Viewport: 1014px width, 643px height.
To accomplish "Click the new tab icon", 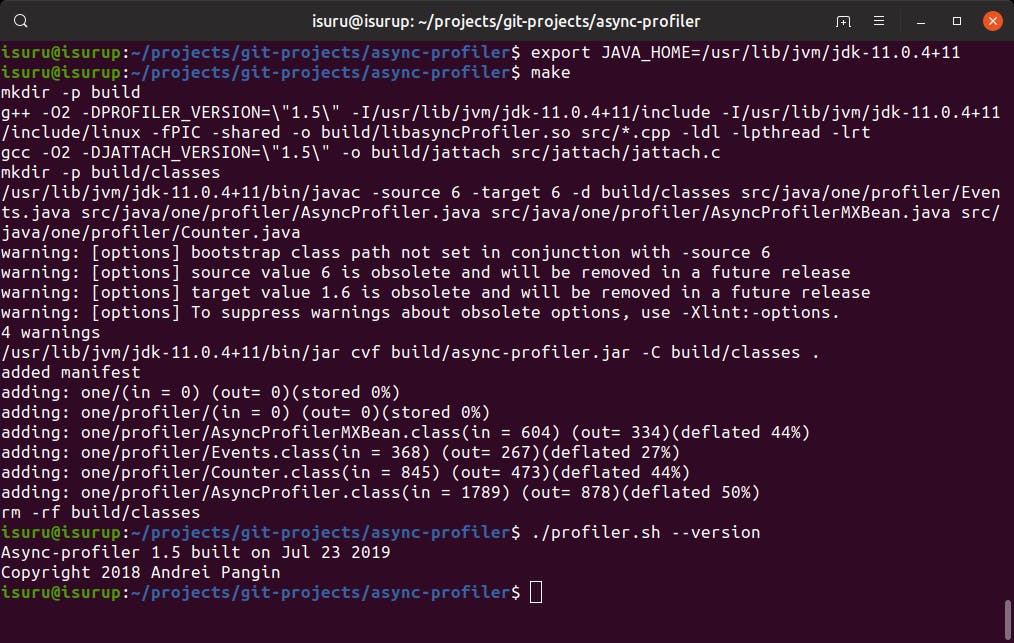I will (844, 21).
